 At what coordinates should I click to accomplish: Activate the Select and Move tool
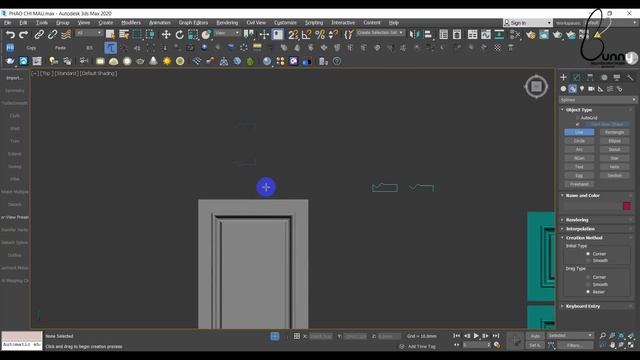click(166, 35)
